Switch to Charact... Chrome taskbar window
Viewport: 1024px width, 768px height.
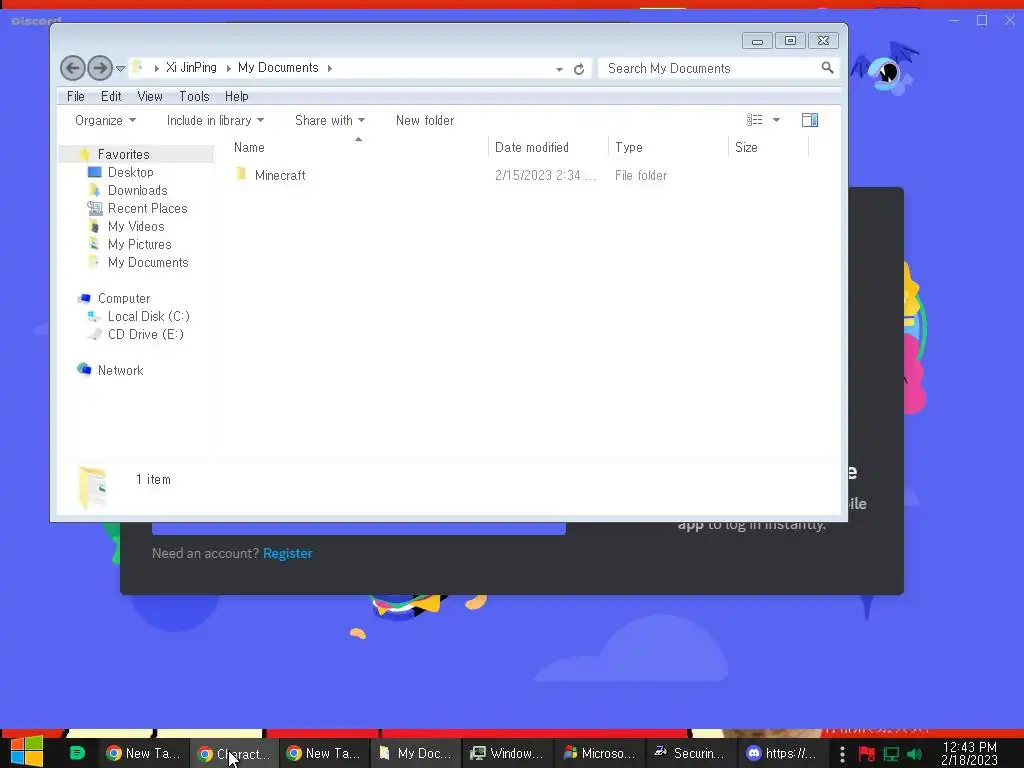(233, 754)
